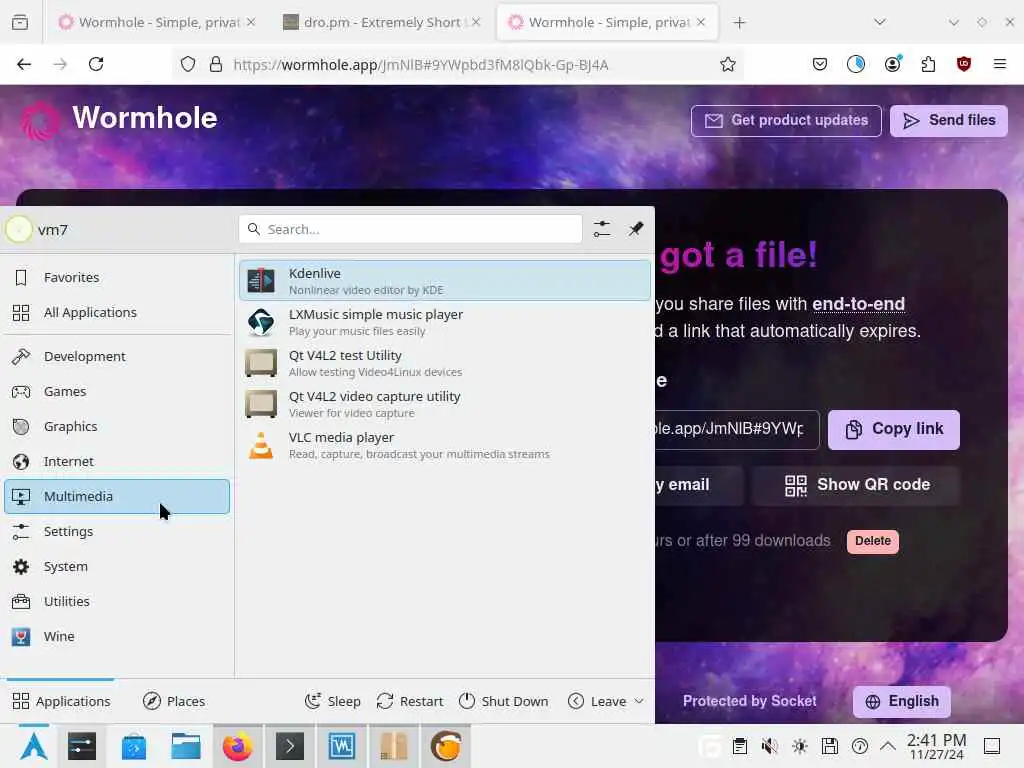Open clipboard tray icon
Screen dimensions: 1024x768
point(739,746)
